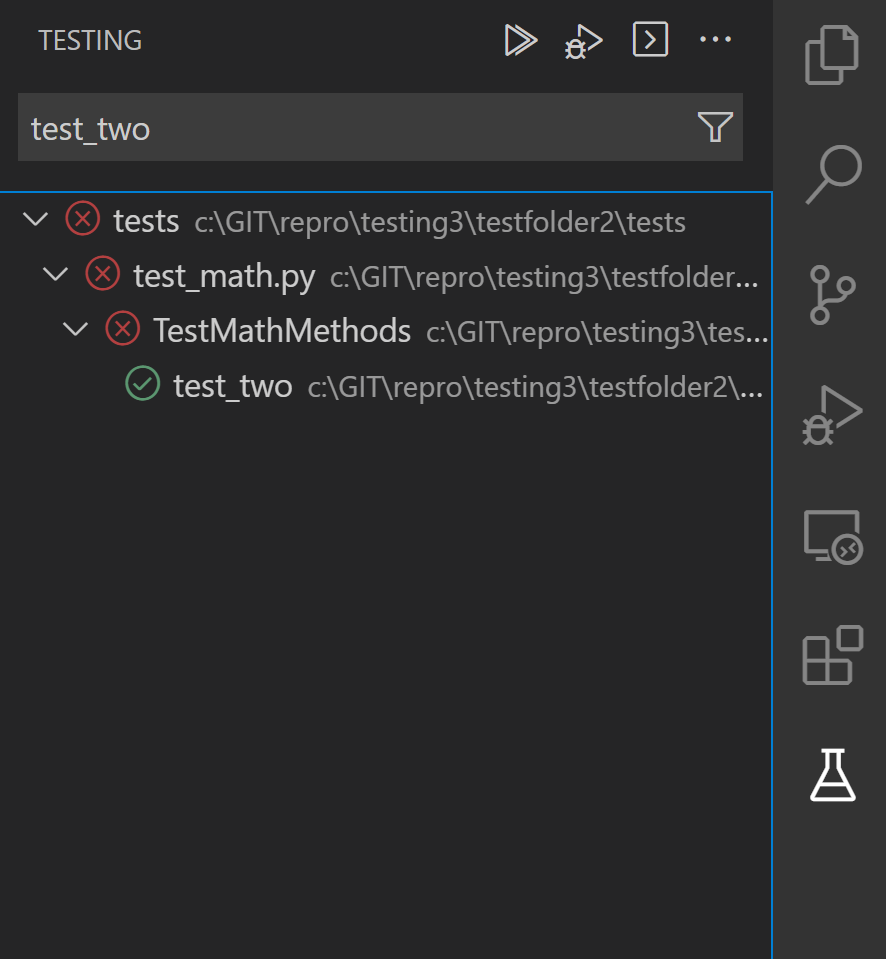This screenshot has width=886, height=959.
Task: Open Explorer view in activity bar
Action: 832,55
